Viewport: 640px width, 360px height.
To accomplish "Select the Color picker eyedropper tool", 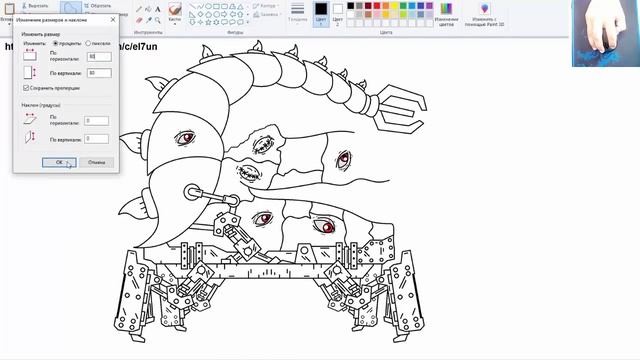I will click(x=149, y=20).
